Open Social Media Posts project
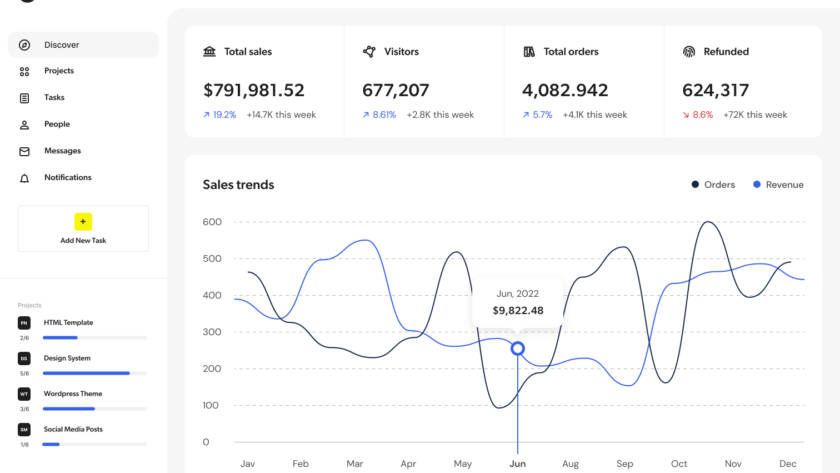Screen dimensions: 840x473 point(73,429)
